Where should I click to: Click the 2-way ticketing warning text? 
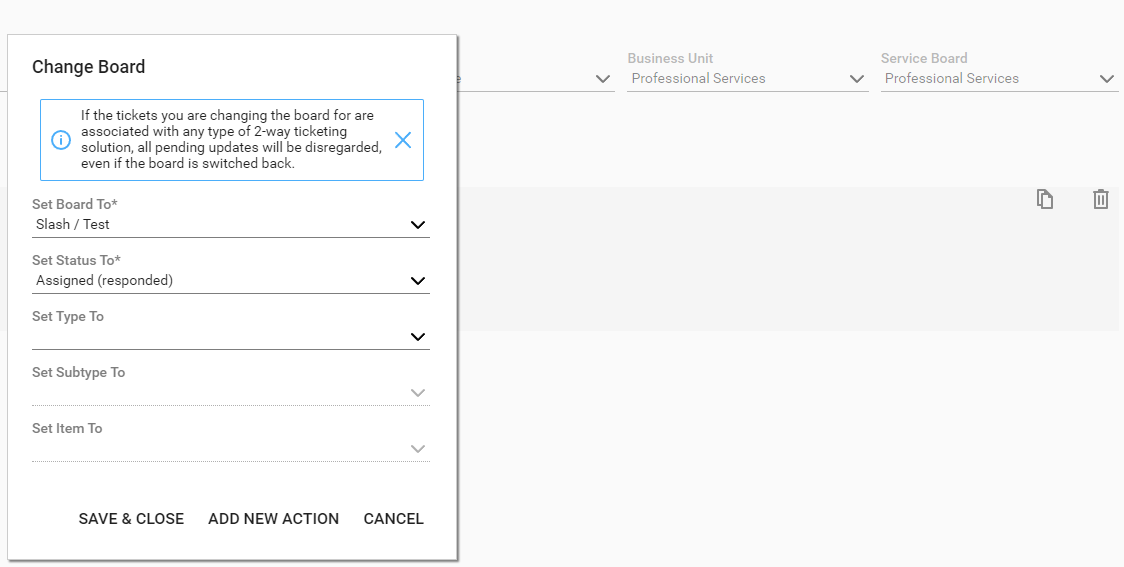232,139
